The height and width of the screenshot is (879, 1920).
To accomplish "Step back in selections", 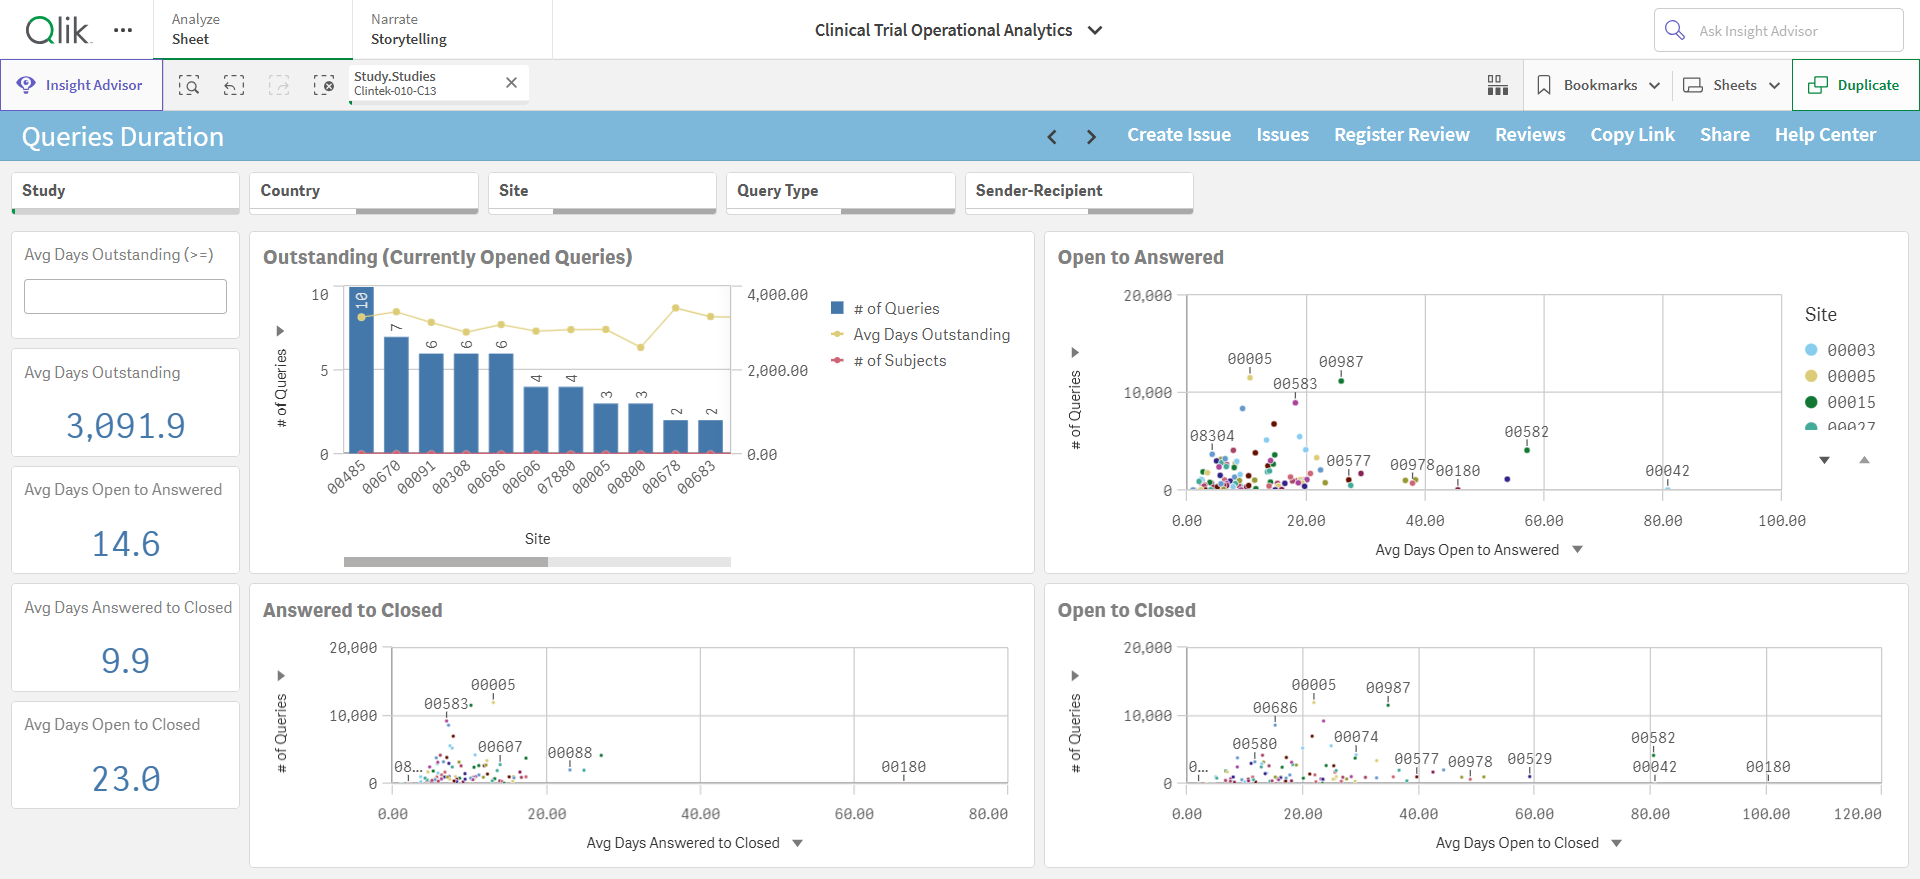I will [x=234, y=86].
